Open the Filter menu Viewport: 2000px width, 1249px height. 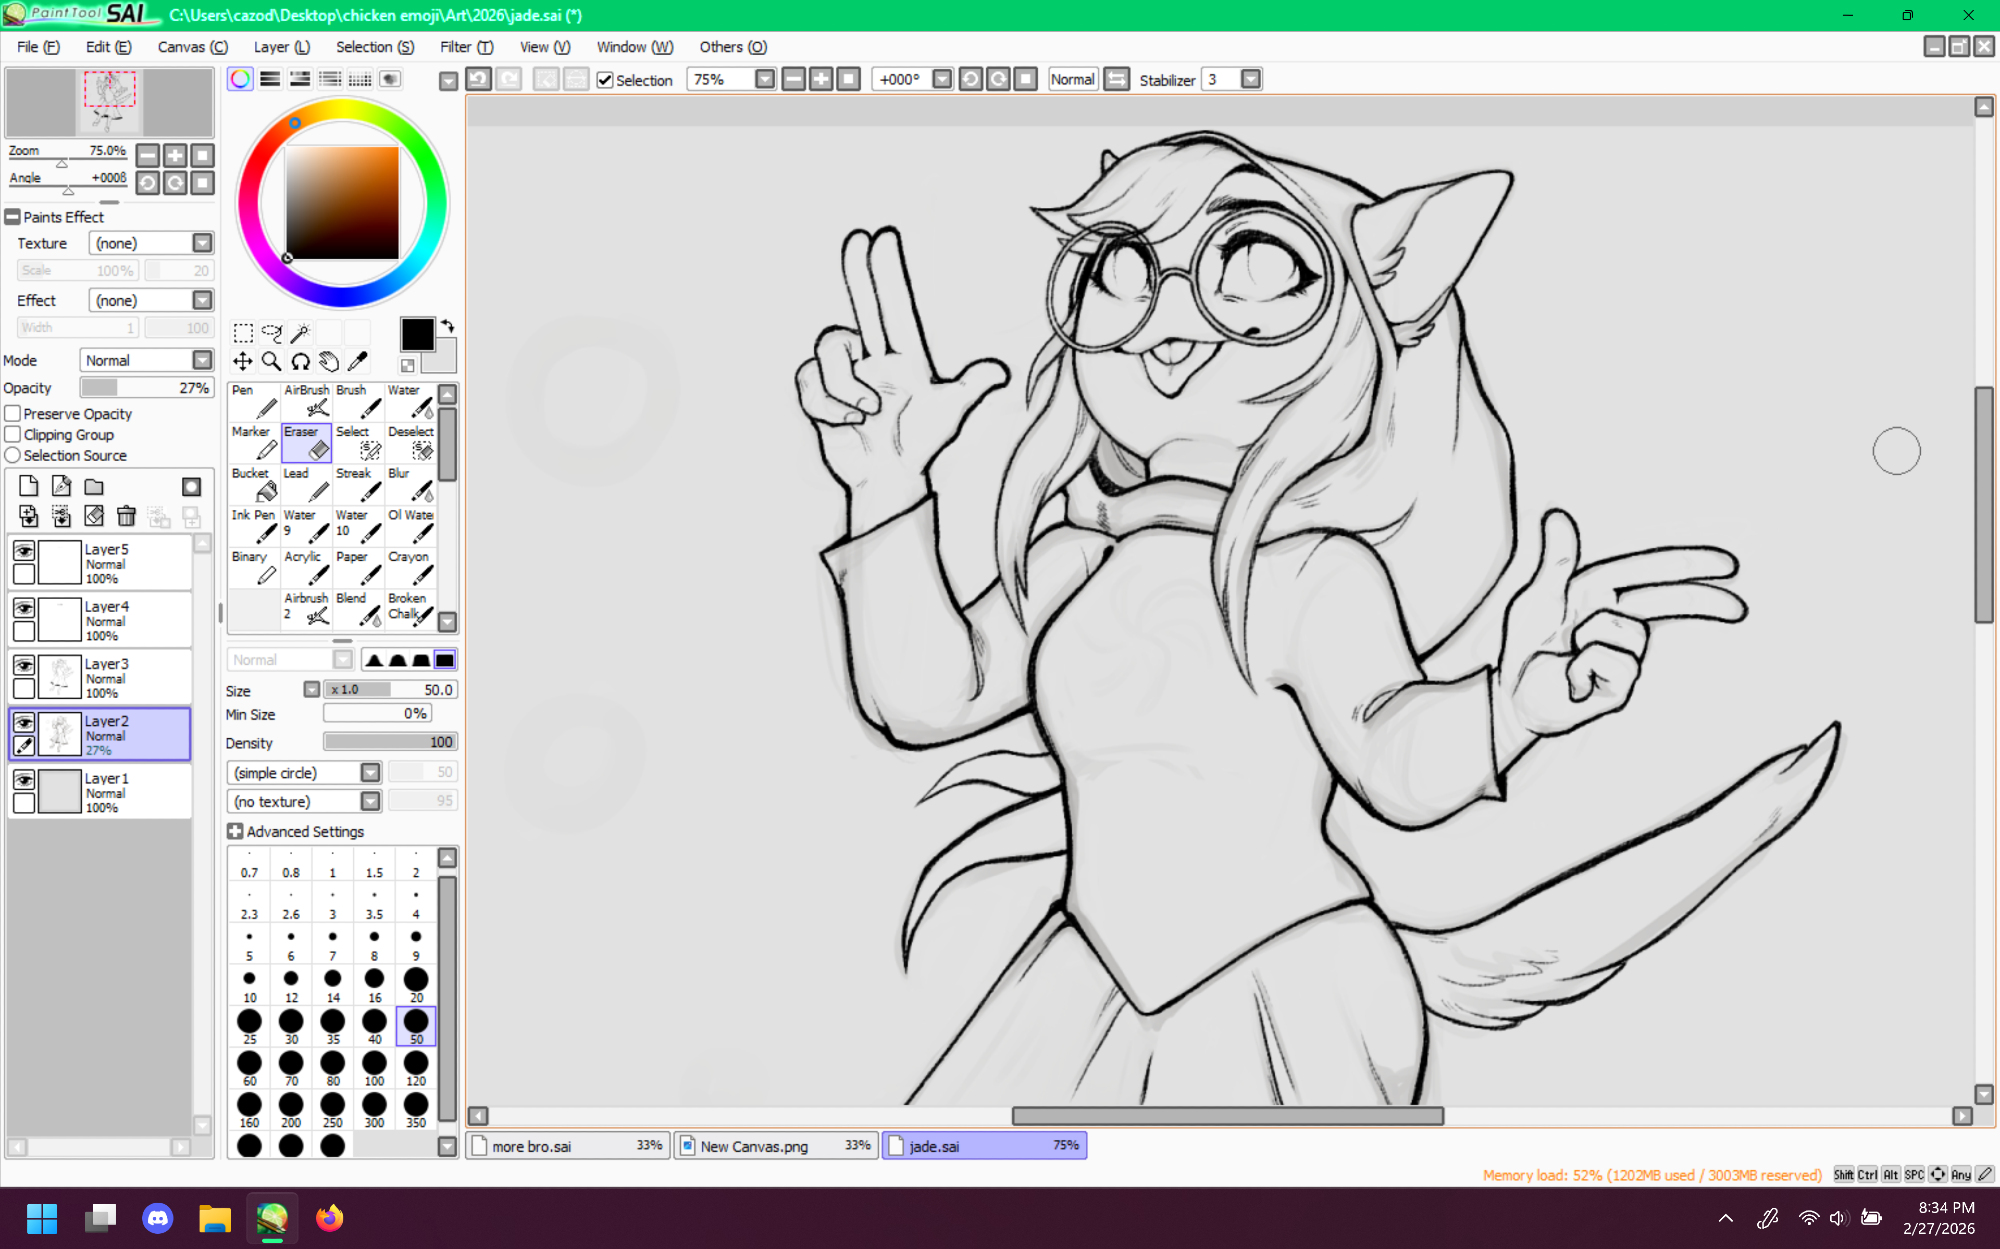466,47
